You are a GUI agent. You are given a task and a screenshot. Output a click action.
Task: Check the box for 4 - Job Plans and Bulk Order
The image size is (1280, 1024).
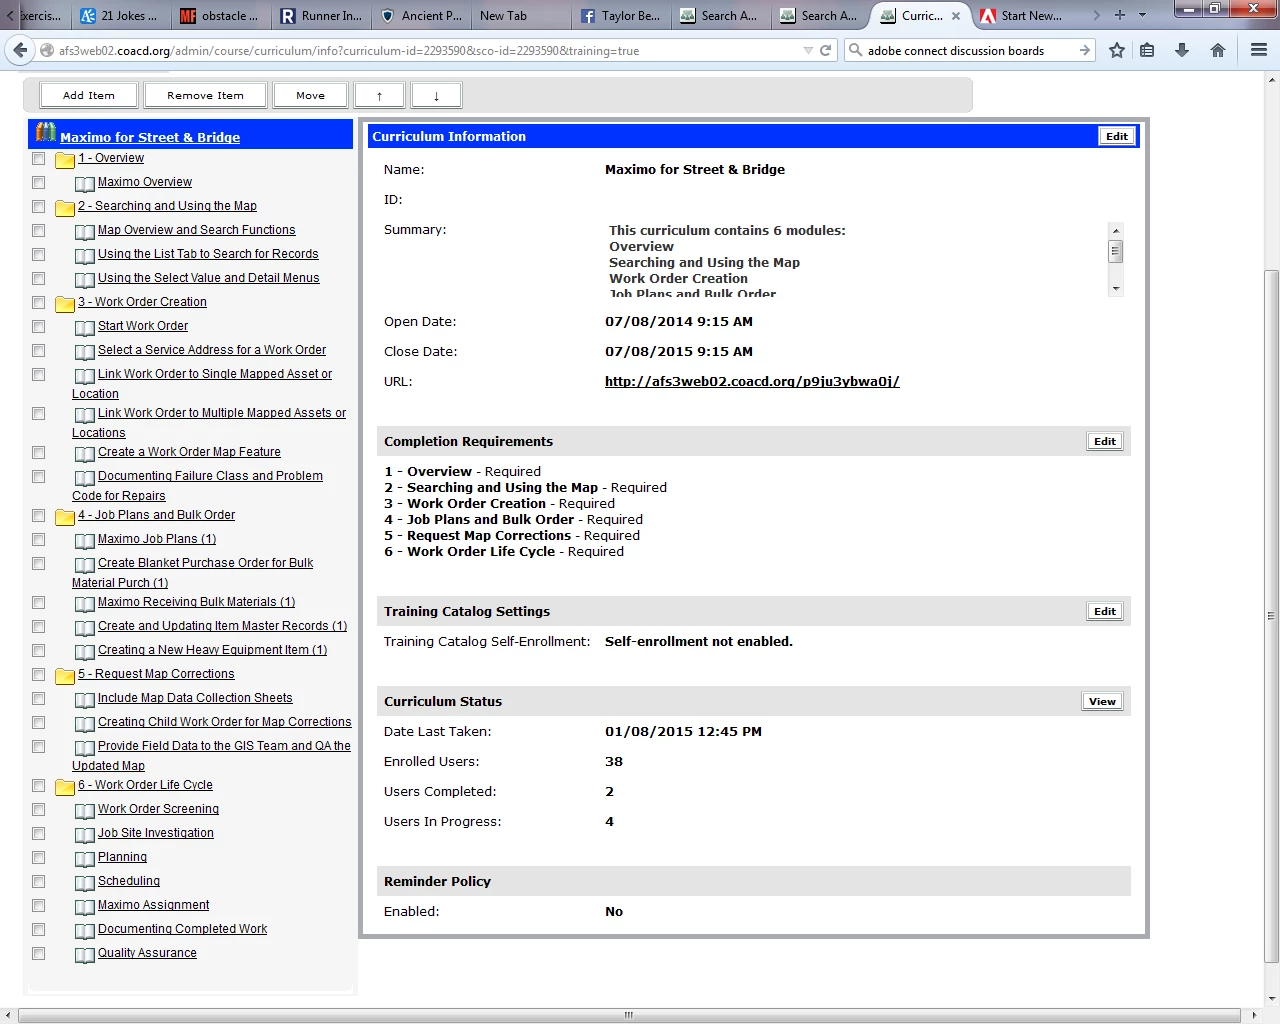[38, 515]
